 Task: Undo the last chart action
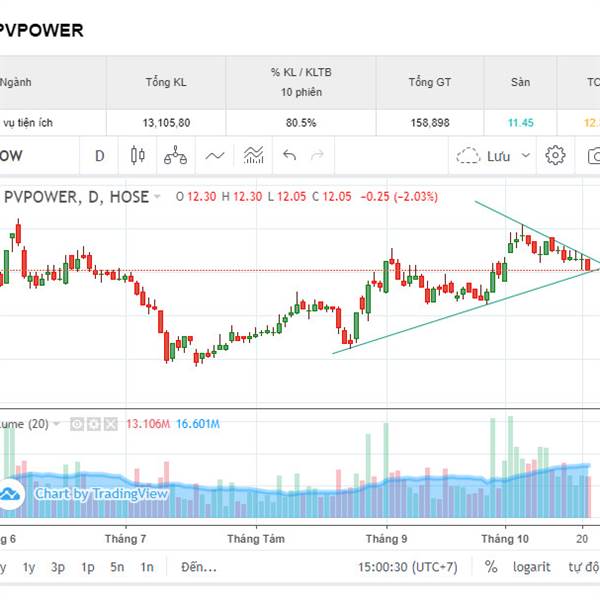(289, 155)
